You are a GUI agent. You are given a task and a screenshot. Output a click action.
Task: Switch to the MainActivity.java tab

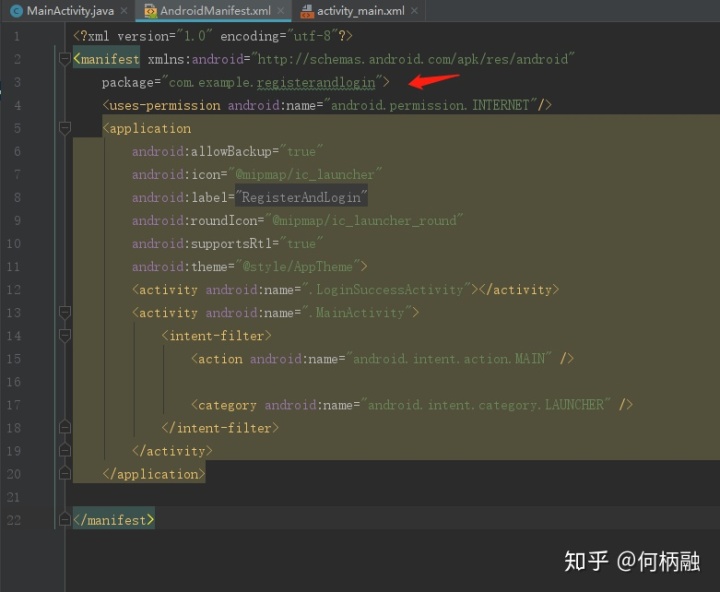pos(70,11)
